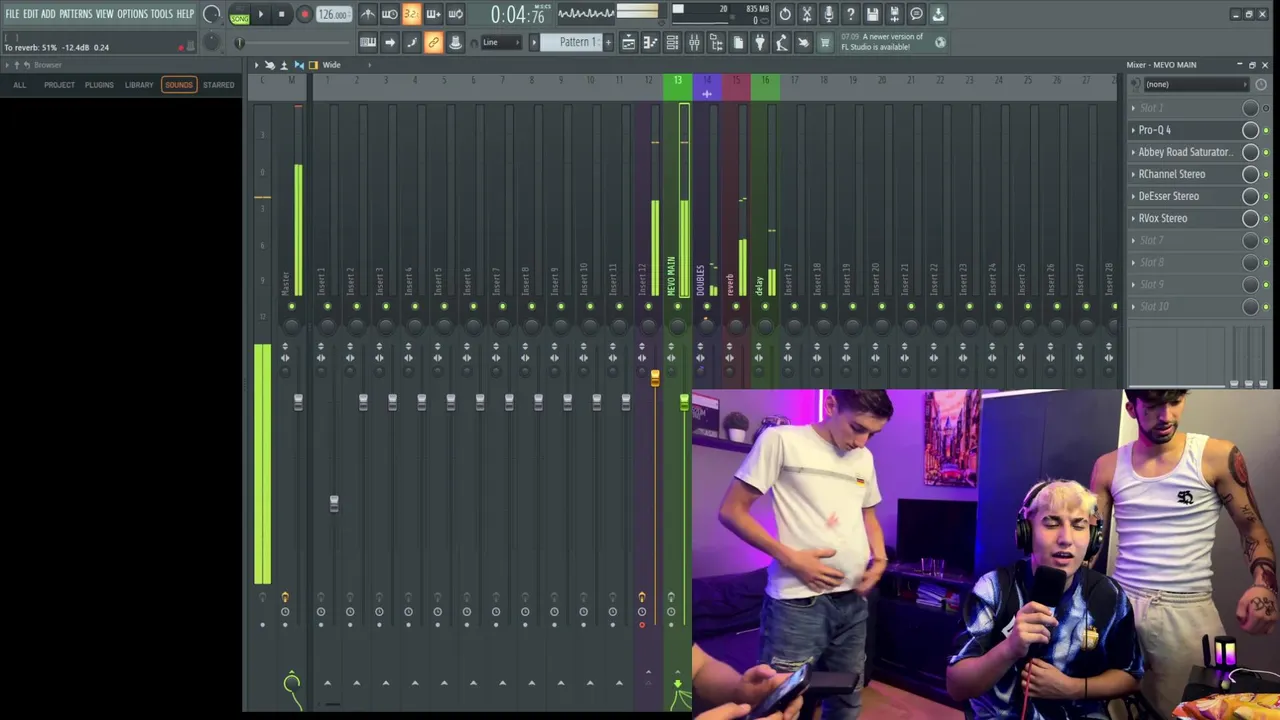Toggle Pat/Song mode switch
This screenshot has height=720, width=1280.
[x=240, y=15]
